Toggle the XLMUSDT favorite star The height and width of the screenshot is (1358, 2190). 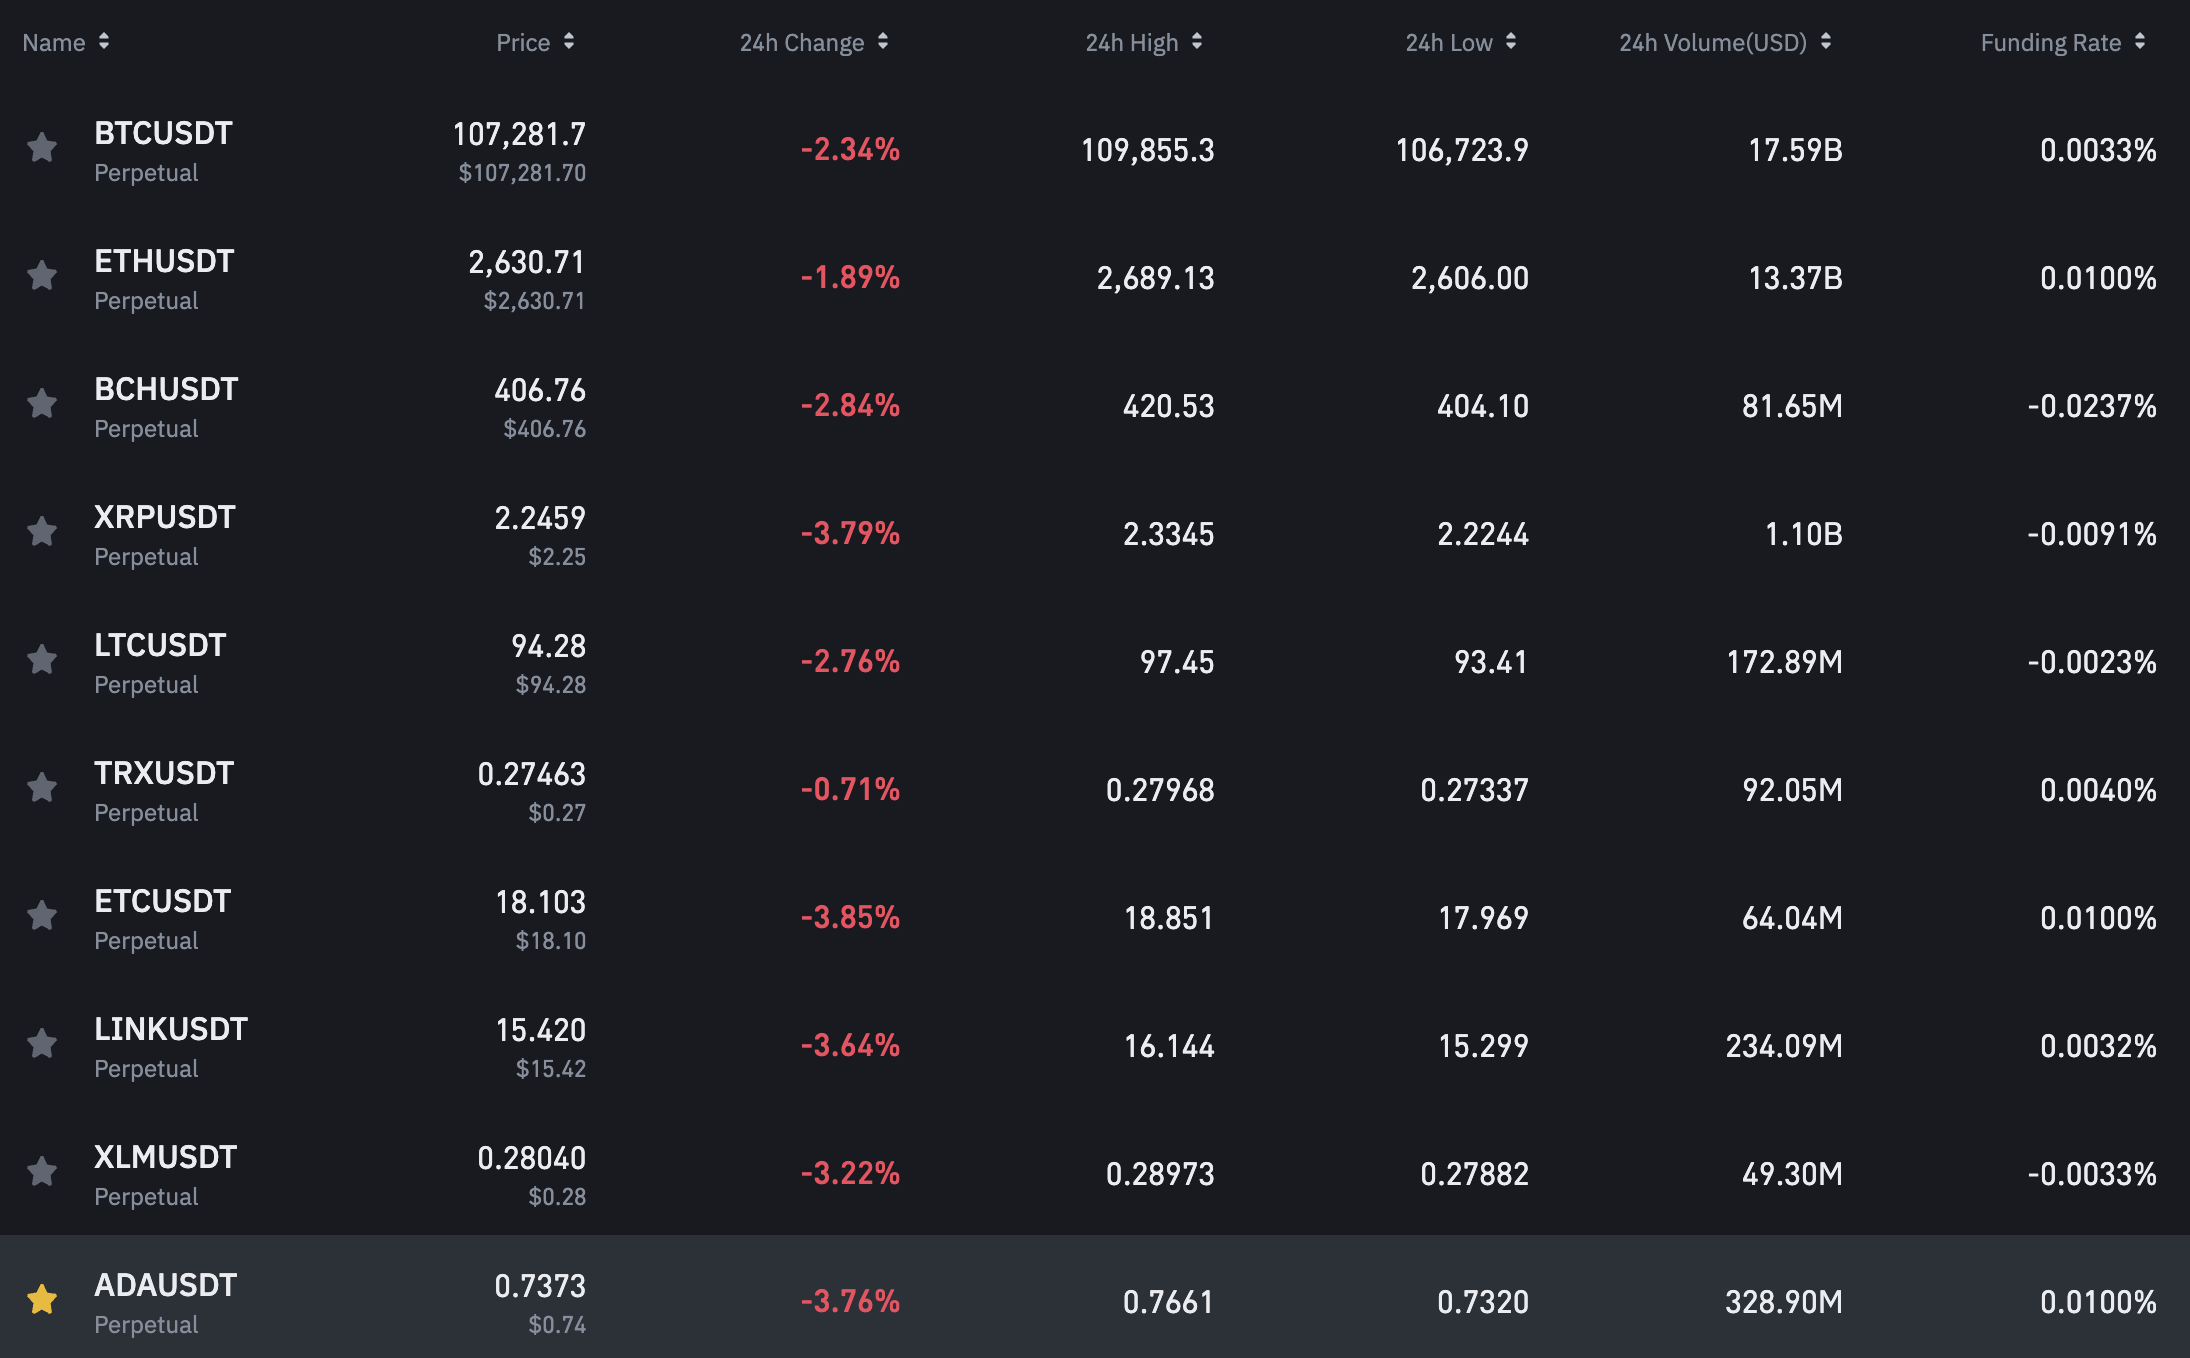point(42,1171)
